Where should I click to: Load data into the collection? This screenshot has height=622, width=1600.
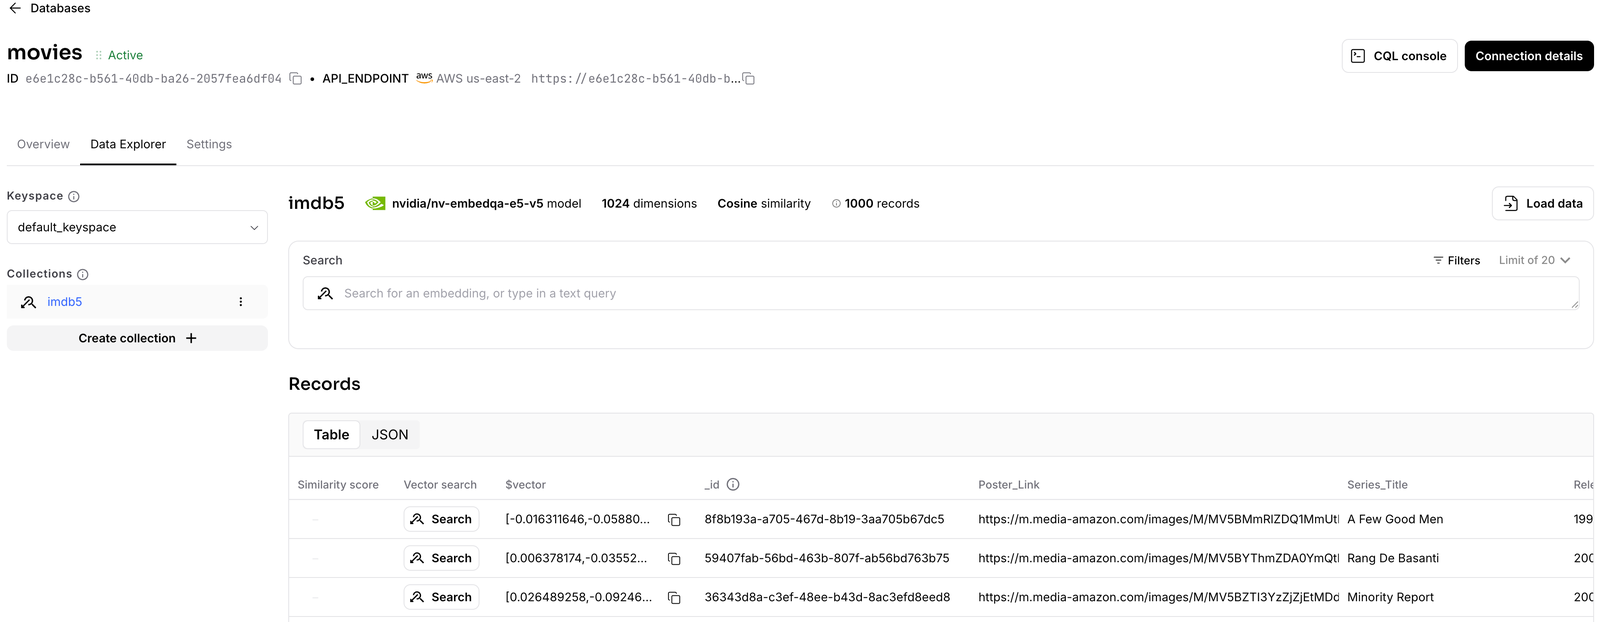[x=1542, y=203]
